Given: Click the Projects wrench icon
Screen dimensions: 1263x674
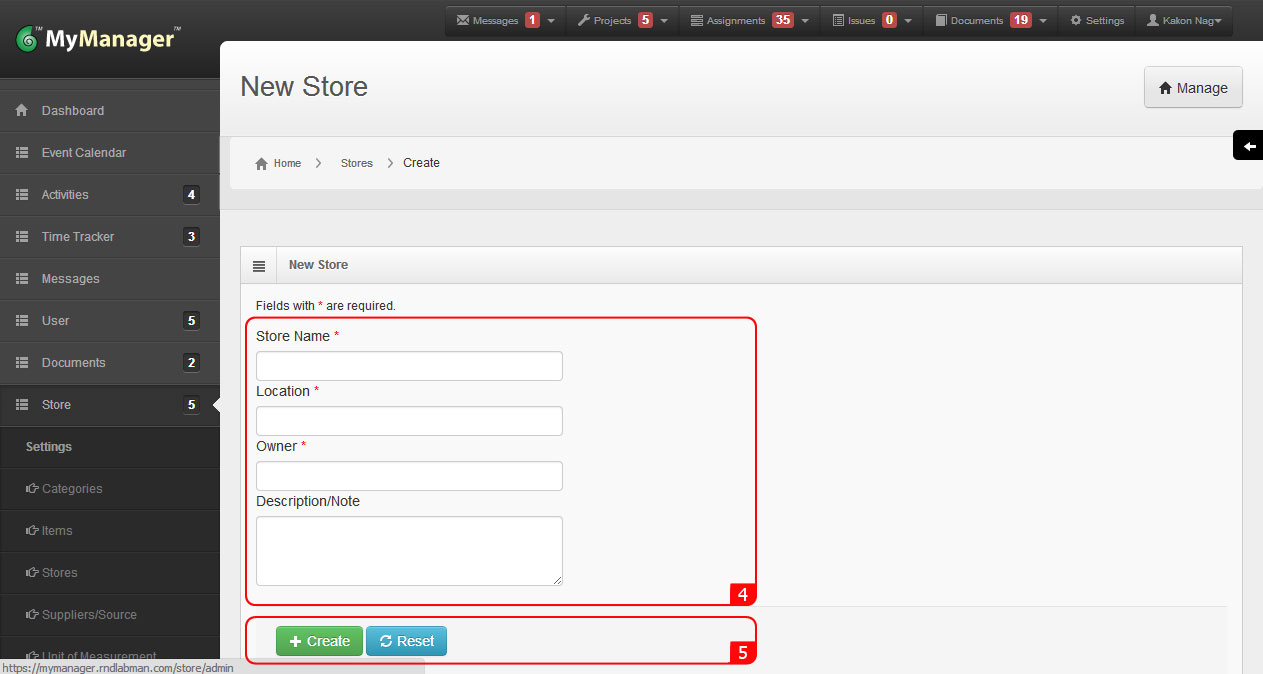Looking at the screenshot, I should click(586, 19).
